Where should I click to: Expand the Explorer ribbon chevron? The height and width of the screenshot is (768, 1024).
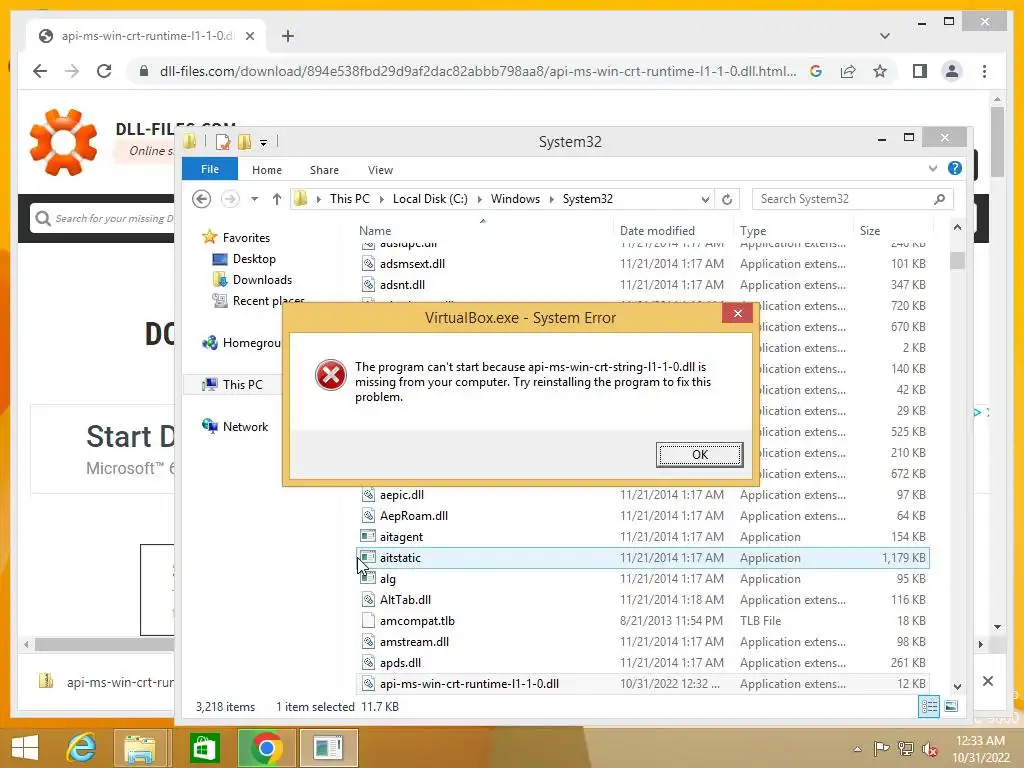(933, 168)
